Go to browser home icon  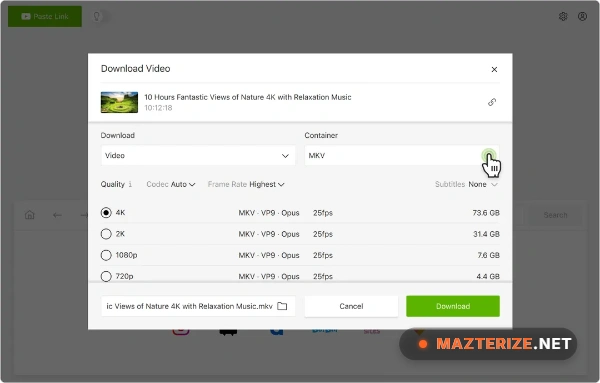(x=29, y=215)
